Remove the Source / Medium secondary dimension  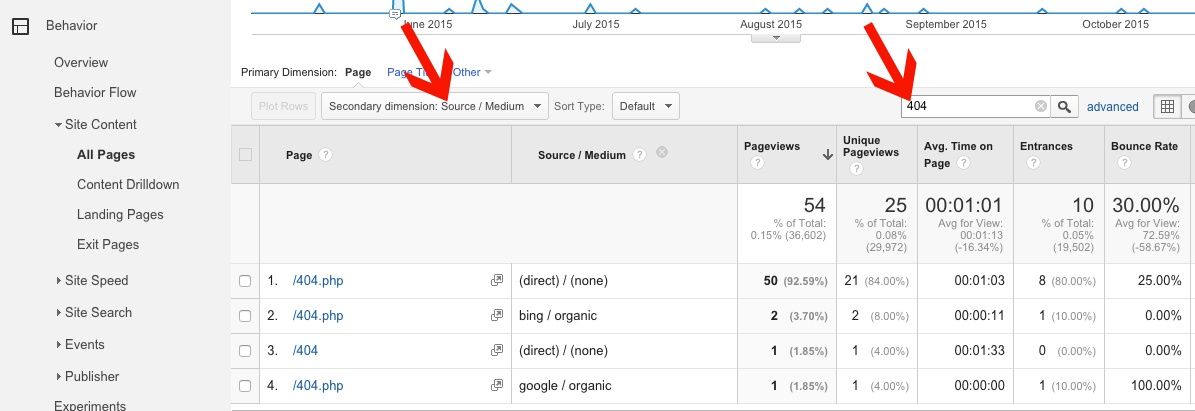(661, 154)
